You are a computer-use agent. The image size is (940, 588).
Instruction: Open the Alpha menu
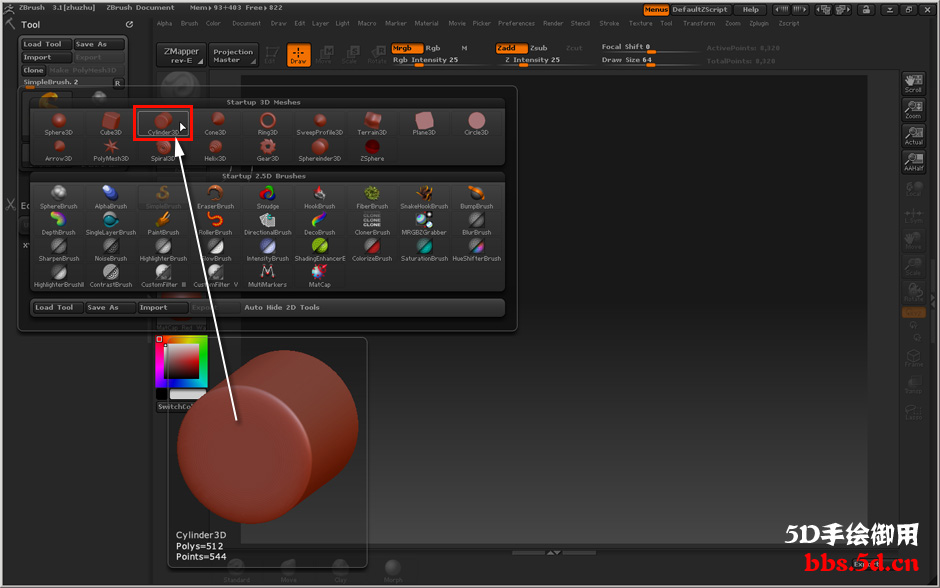pos(164,23)
